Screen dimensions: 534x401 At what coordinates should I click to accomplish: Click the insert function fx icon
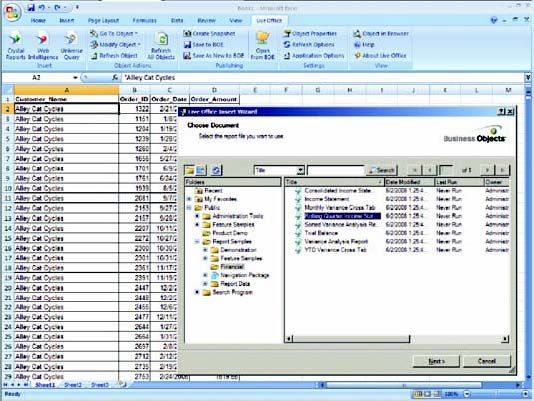click(115, 78)
